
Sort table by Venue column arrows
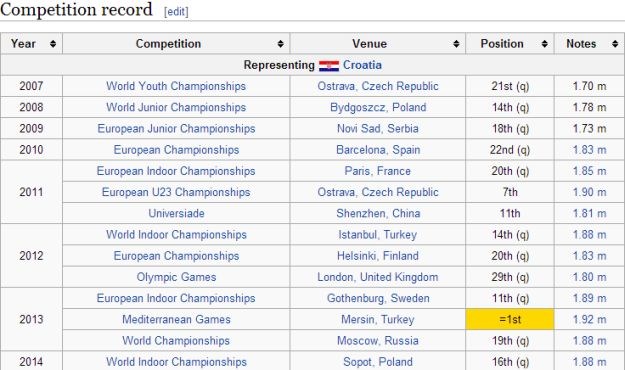coord(456,44)
